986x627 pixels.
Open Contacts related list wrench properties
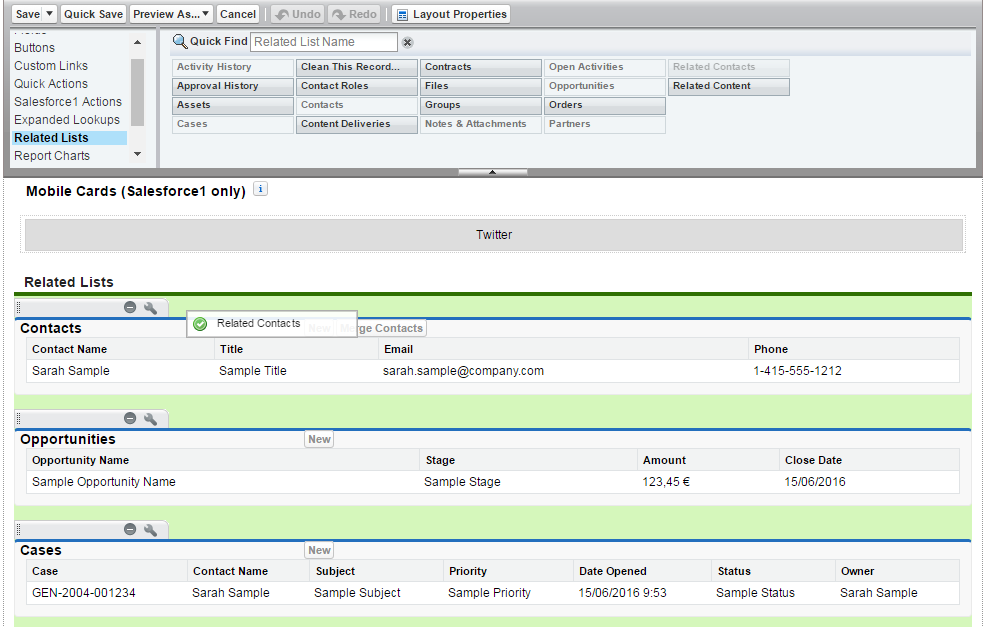tap(150, 308)
